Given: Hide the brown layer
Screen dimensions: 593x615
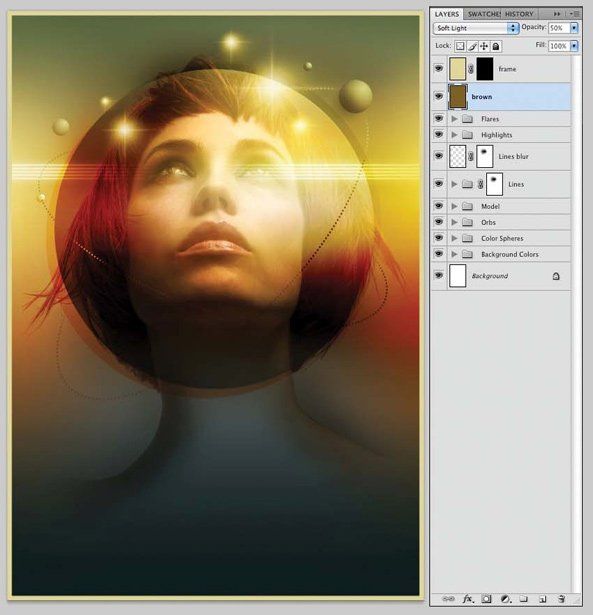Looking at the screenshot, I should tap(439, 96).
